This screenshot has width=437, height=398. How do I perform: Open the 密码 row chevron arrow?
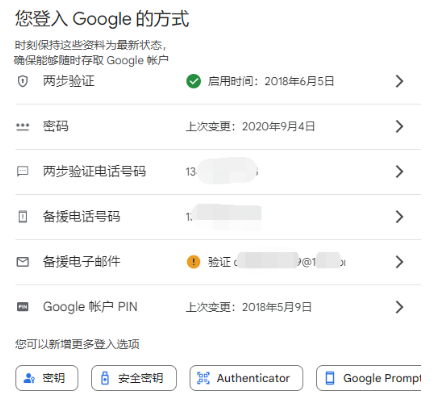click(399, 127)
